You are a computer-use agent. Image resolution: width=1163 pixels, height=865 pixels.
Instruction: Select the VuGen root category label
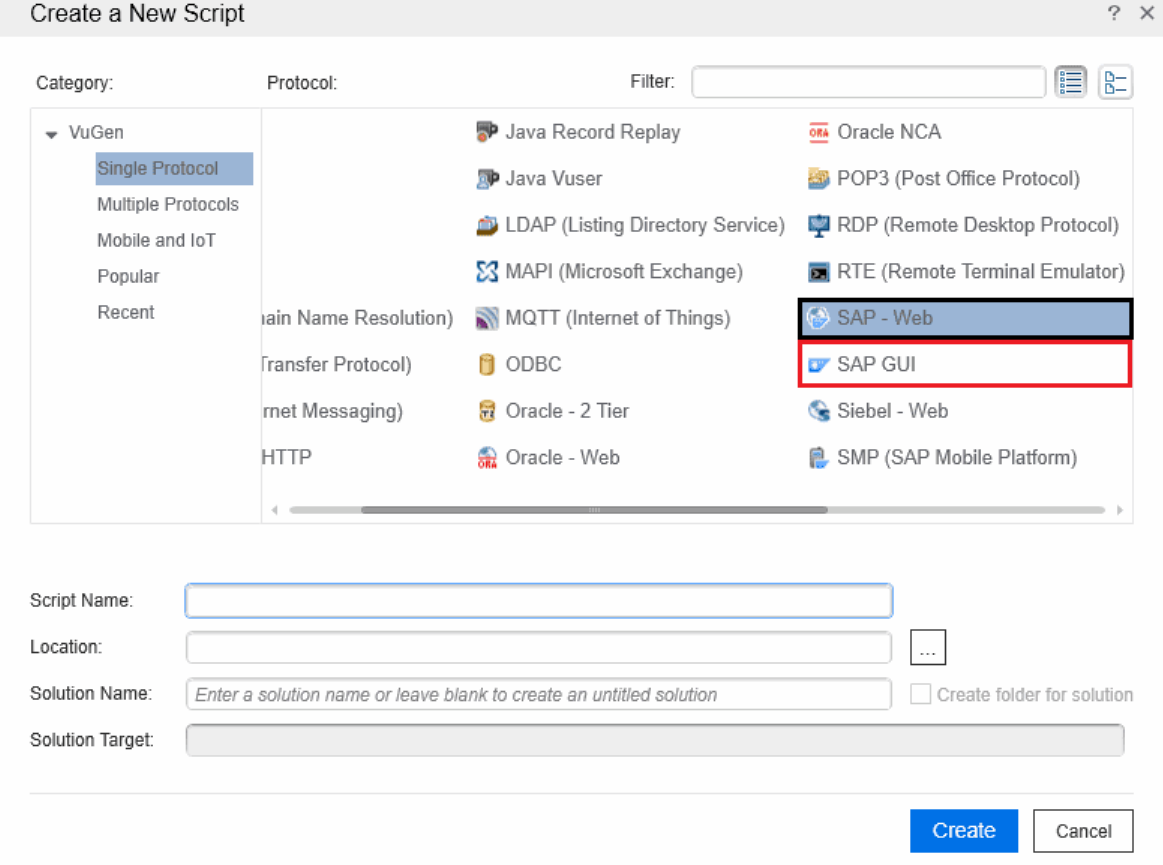click(96, 133)
